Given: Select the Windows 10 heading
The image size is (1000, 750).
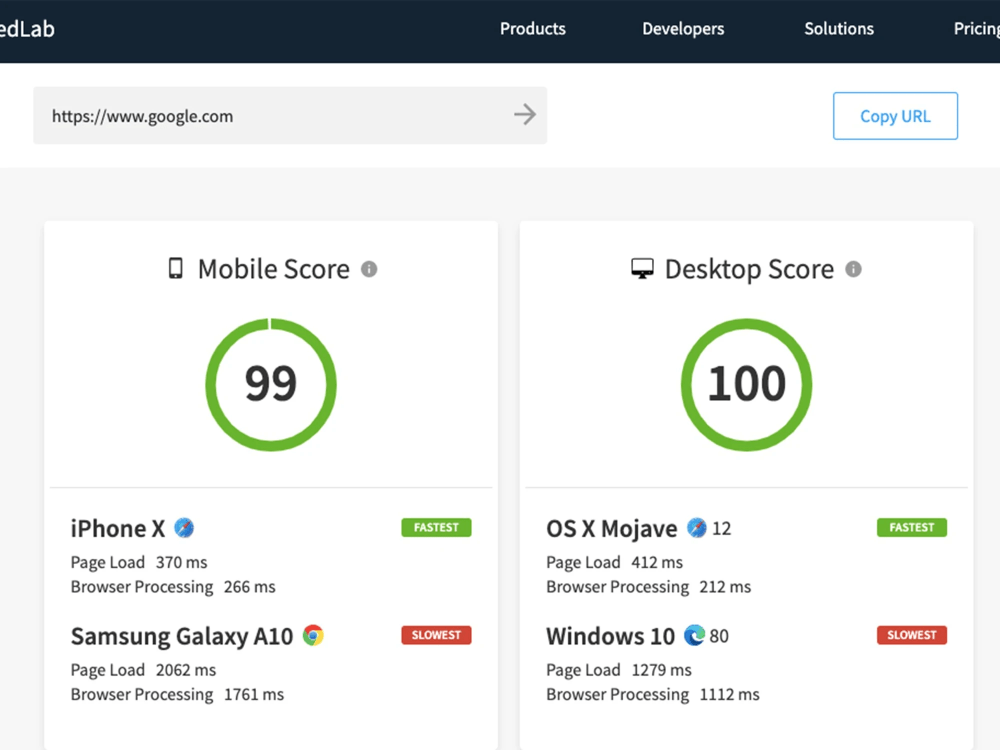Looking at the screenshot, I should tap(610, 636).
